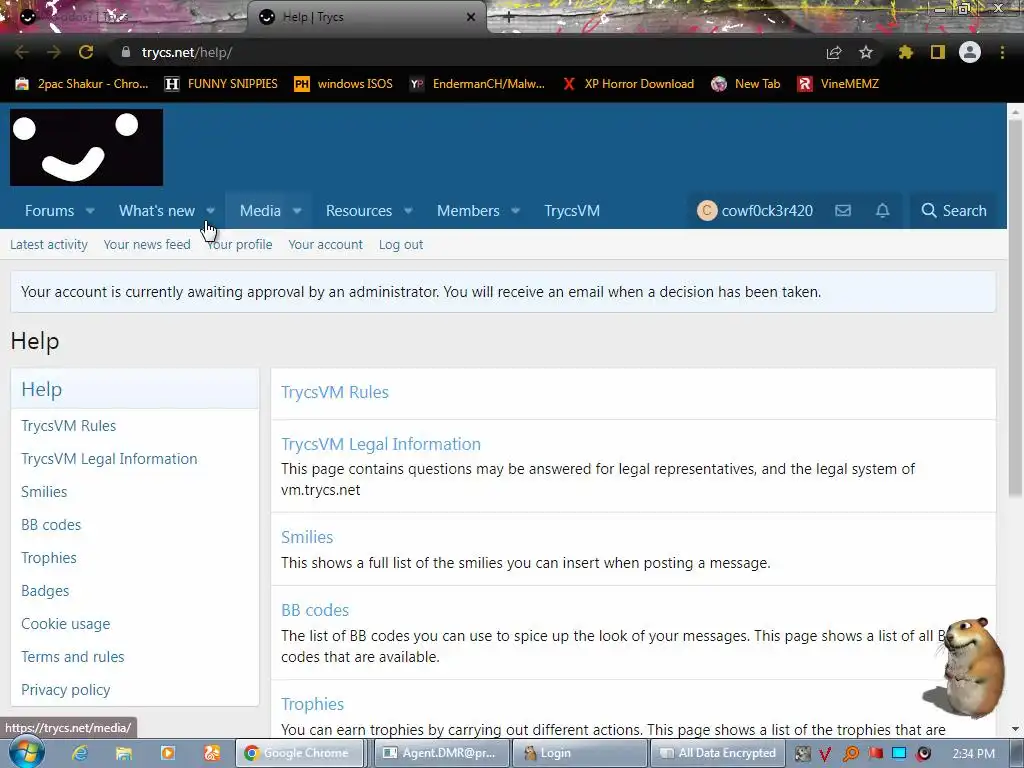Image resolution: width=1024 pixels, height=768 pixels.
Task: Click the share page icon in address bar
Action: tap(834, 52)
